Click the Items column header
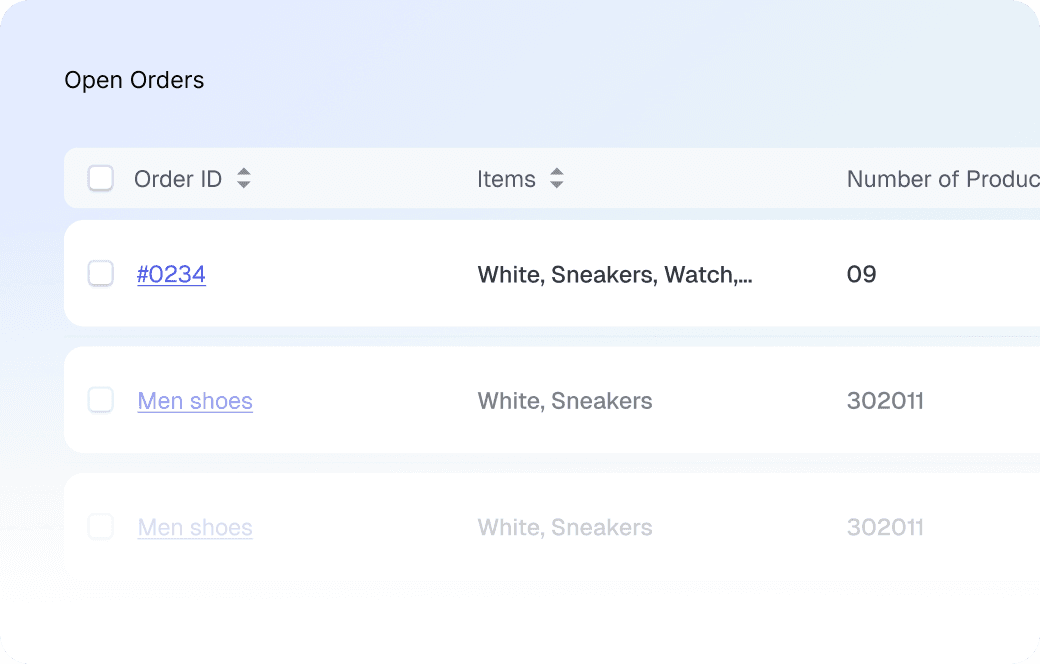This screenshot has height=664, width=1040. click(x=506, y=179)
